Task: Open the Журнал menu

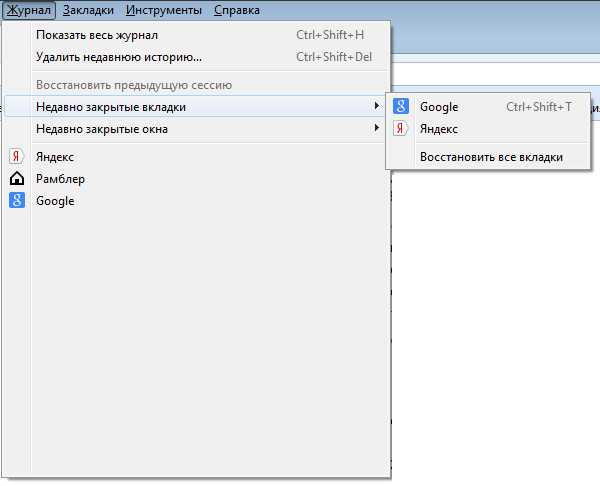Action: coord(27,10)
